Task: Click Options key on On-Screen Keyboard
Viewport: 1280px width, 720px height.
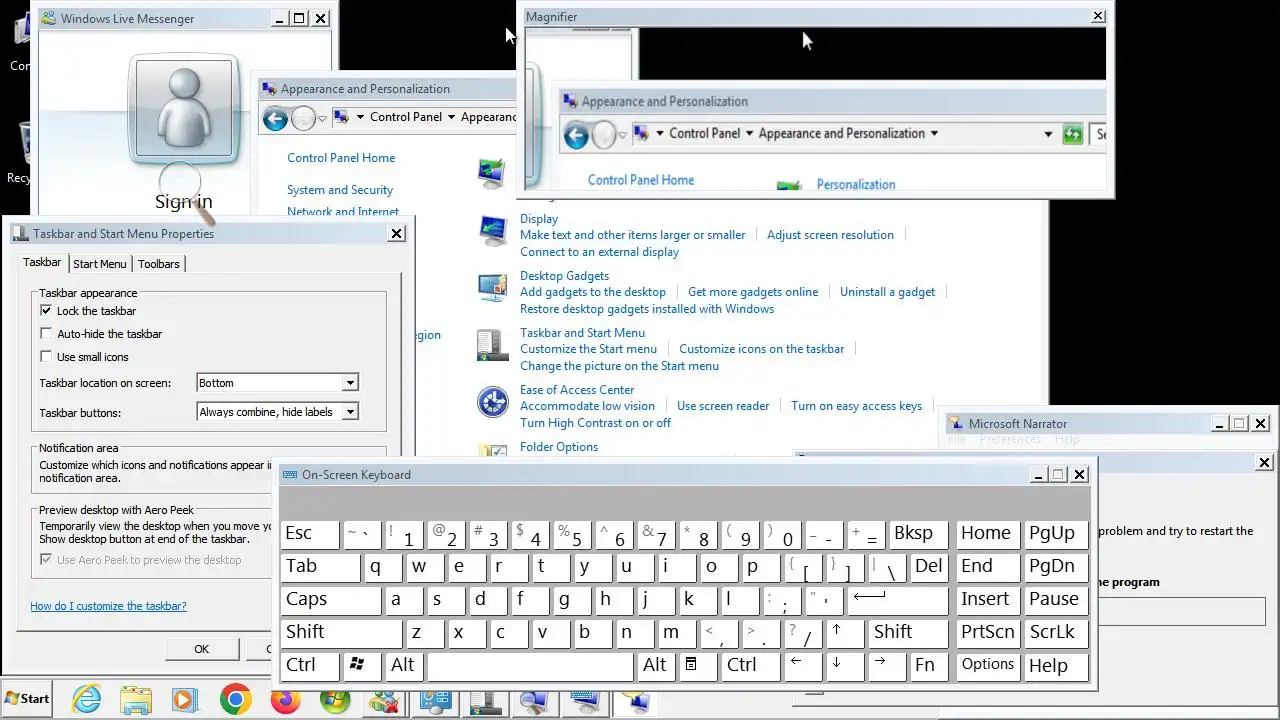Action: [x=988, y=665]
